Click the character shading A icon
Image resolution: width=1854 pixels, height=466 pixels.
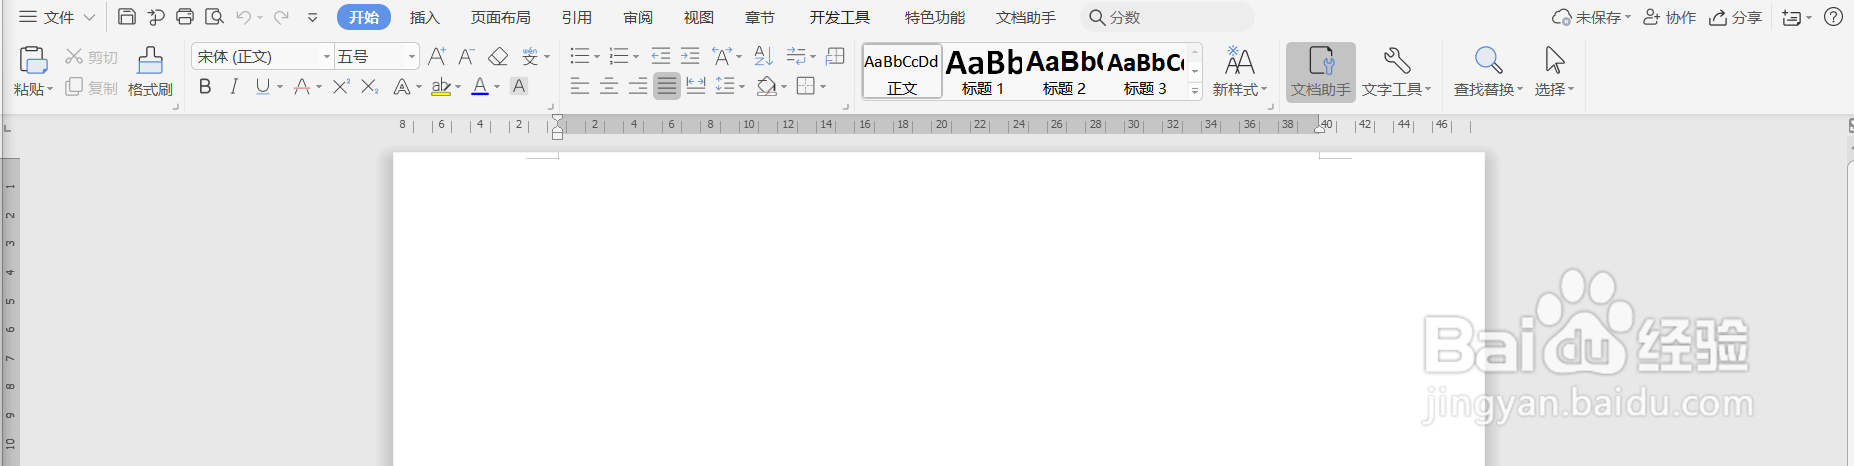(519, 87)
